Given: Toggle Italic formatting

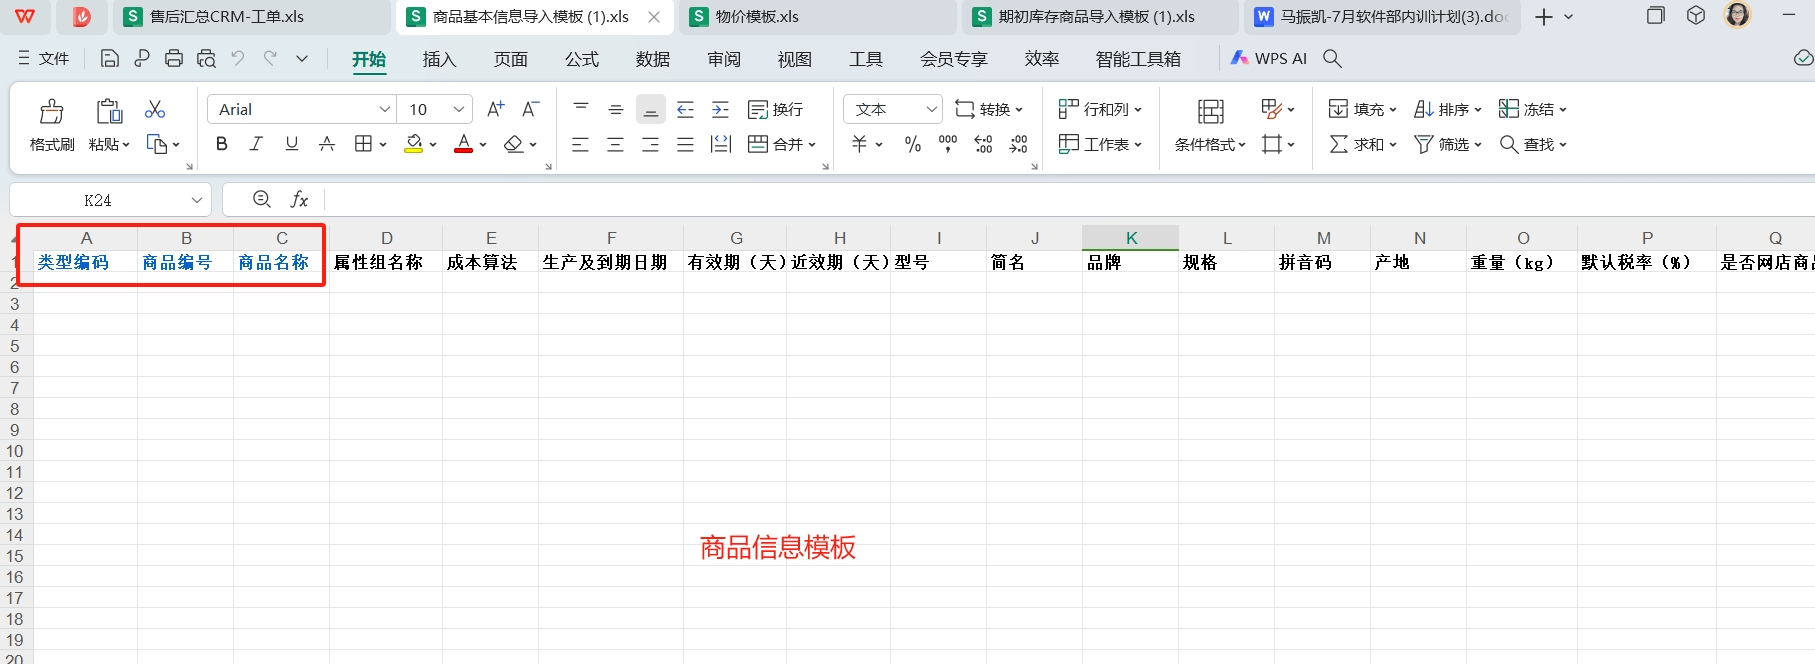Looking at the screenshot, I should point(256,144).
